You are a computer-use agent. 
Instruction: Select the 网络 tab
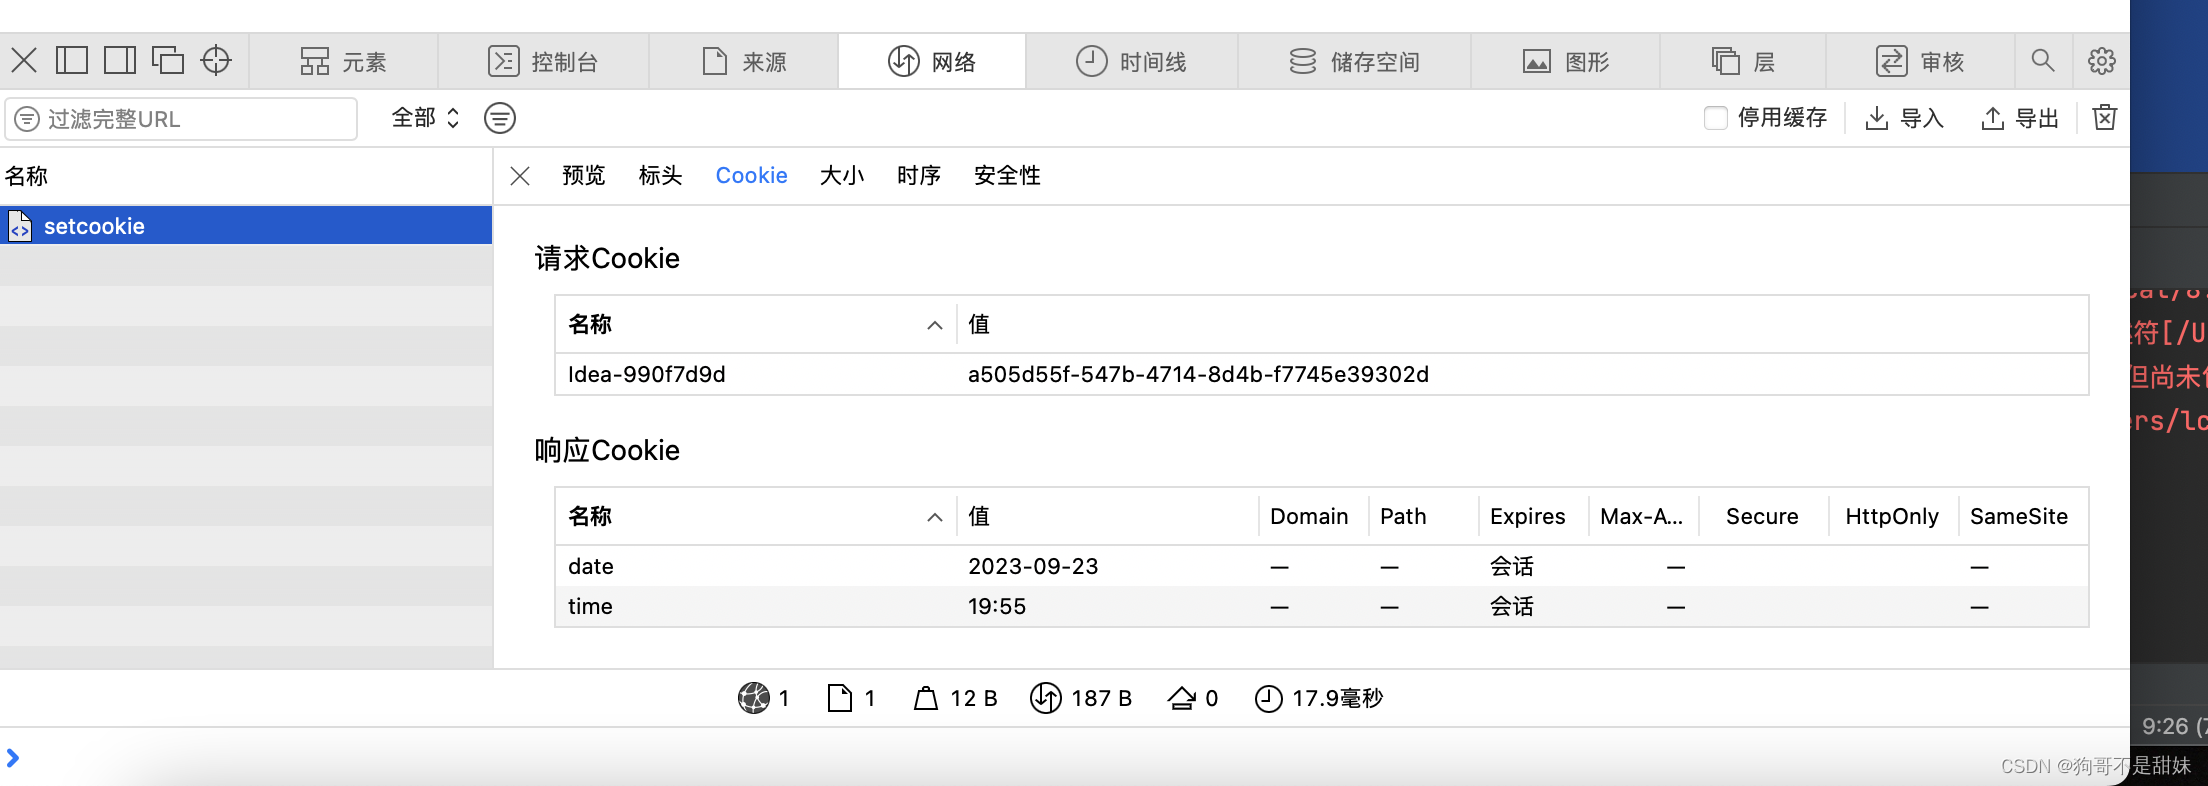[931, 62]
